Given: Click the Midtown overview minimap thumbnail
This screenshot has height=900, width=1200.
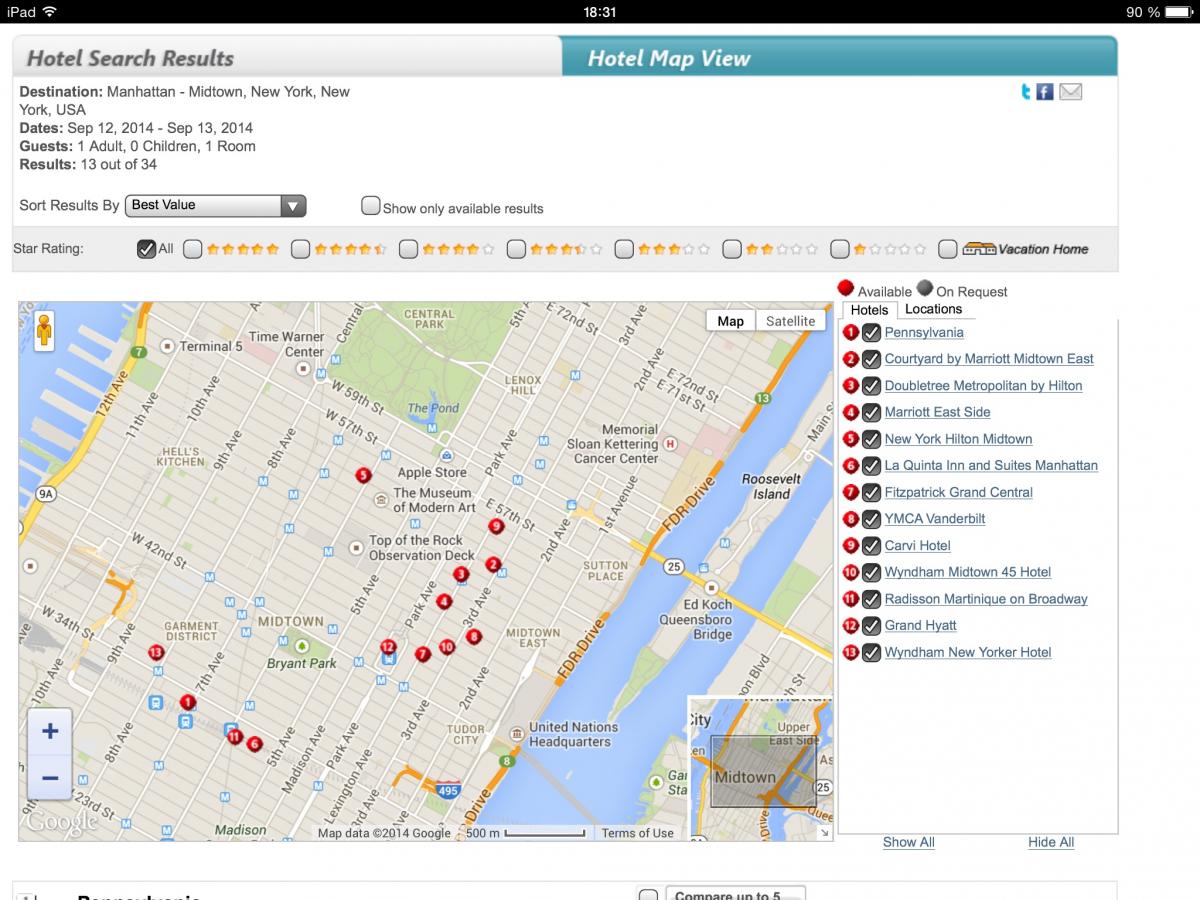Looking at the screenshot, I should 760,768.
